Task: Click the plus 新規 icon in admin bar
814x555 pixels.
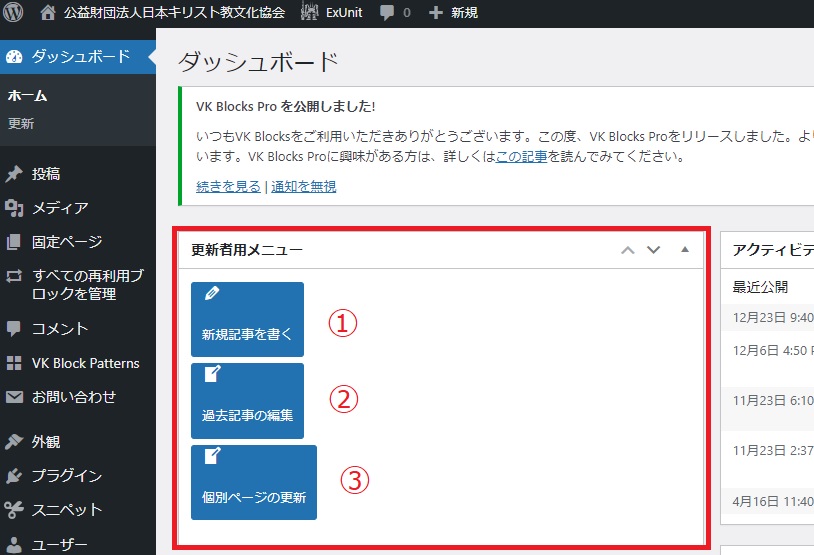Action: [435, 13]
